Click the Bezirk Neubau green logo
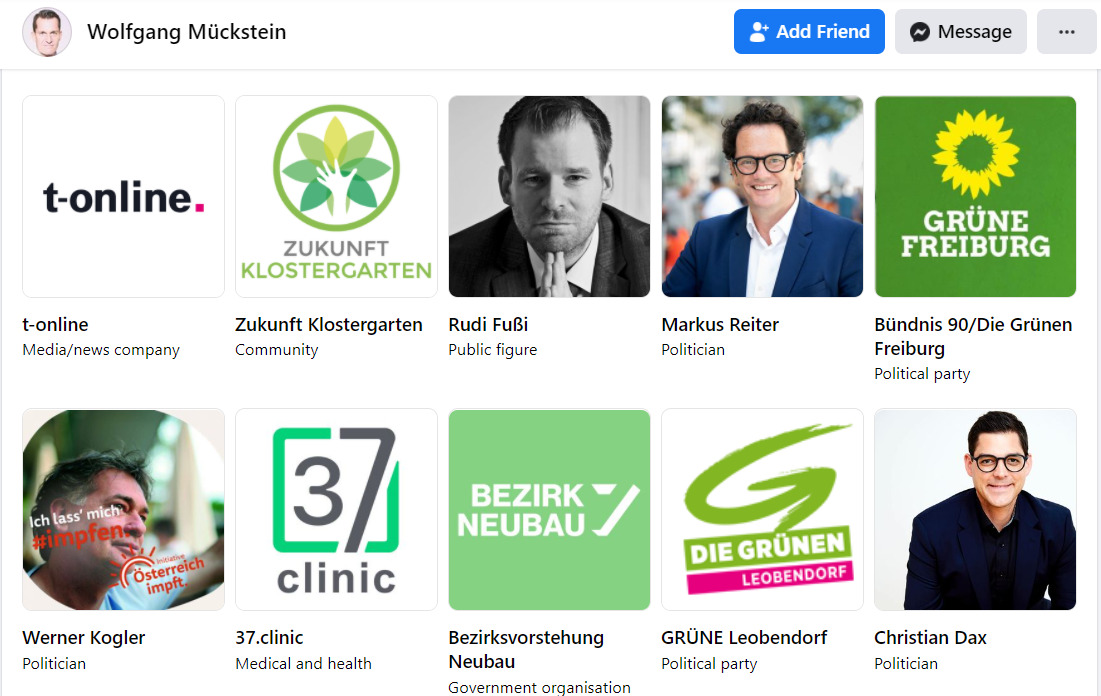Viewport: 1101px width, 696px height. coord(549,510)
